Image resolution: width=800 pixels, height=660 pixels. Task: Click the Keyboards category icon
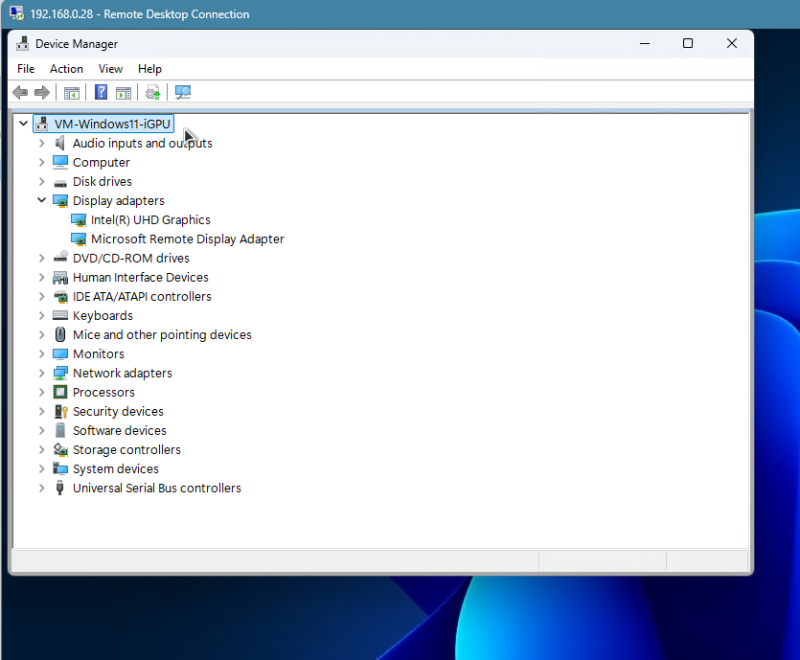pyautogui.click(x=60, y=316)
